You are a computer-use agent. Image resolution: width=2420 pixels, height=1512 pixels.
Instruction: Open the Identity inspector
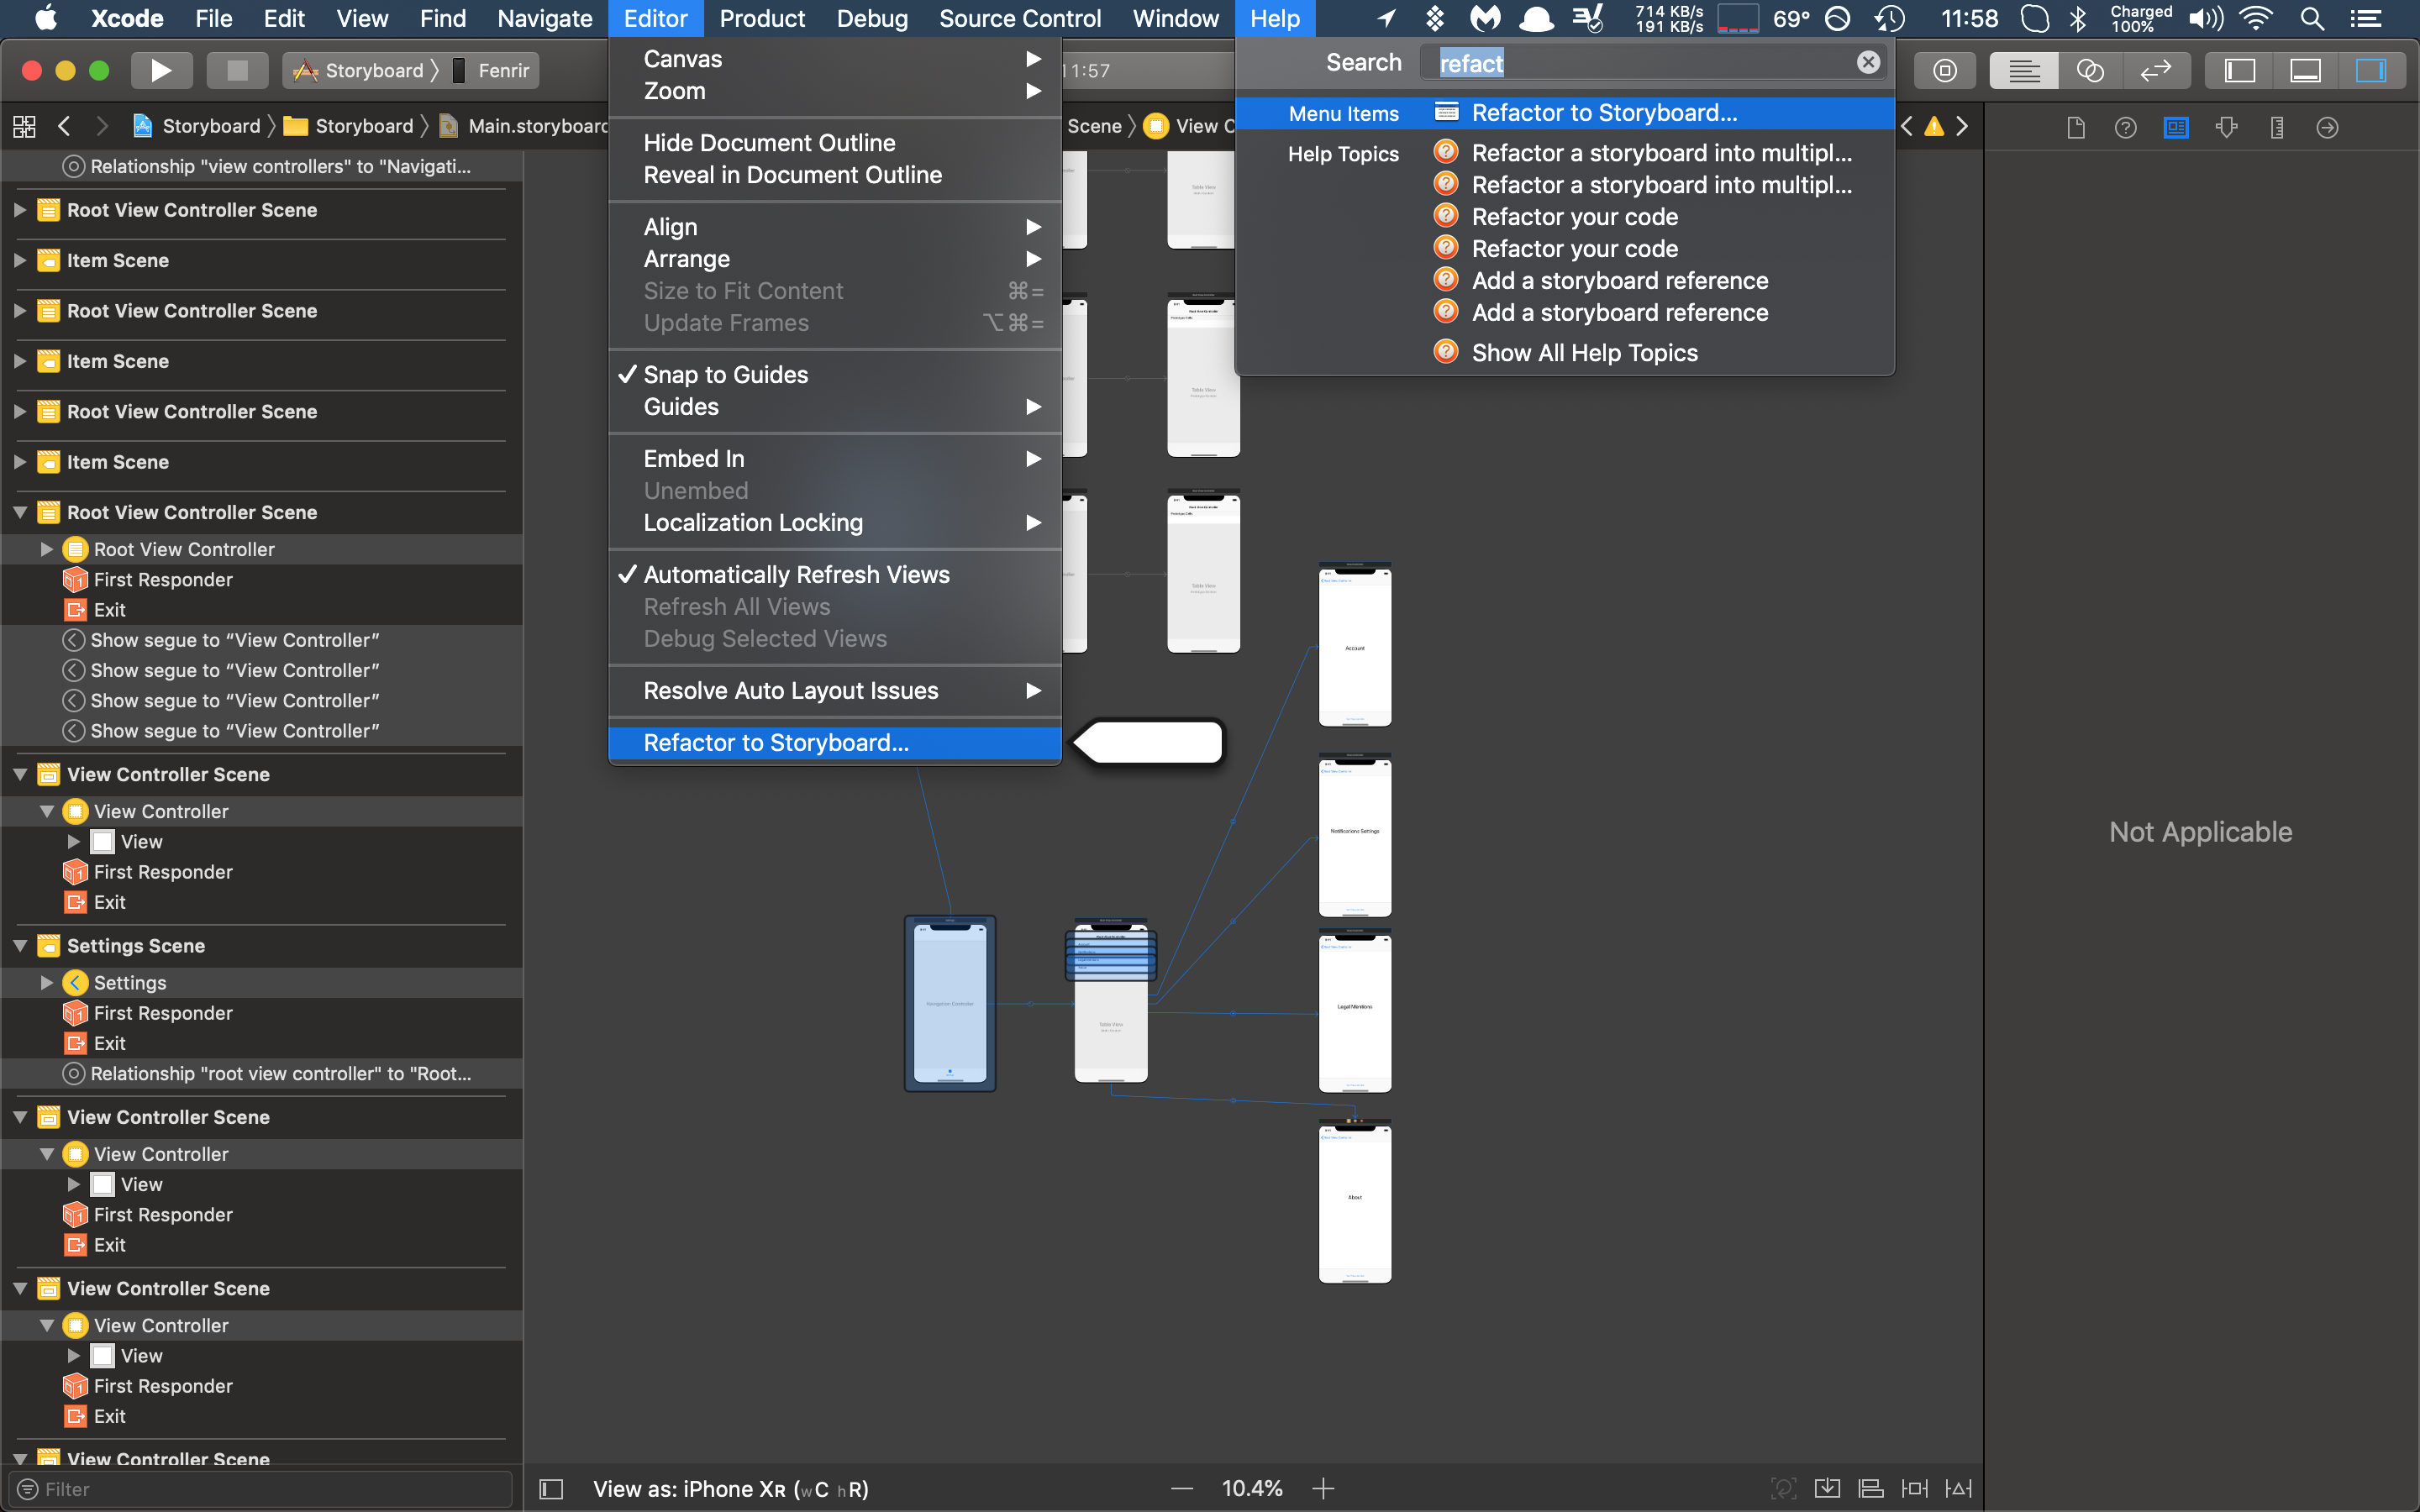pos(2176,127)
